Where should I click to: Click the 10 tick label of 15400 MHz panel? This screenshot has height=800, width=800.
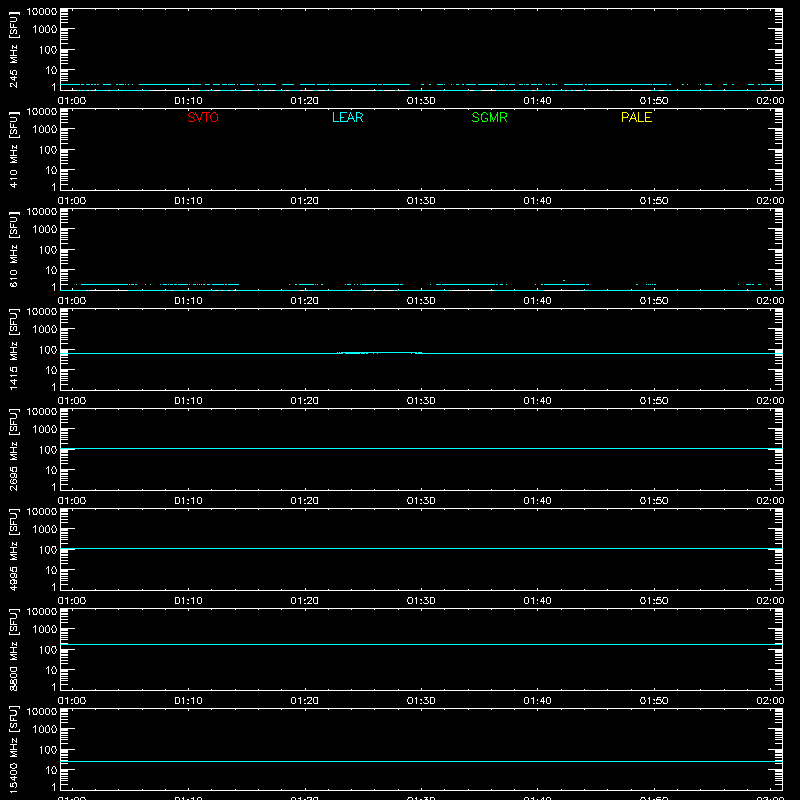pyautogui.click(x=52, y=770)
